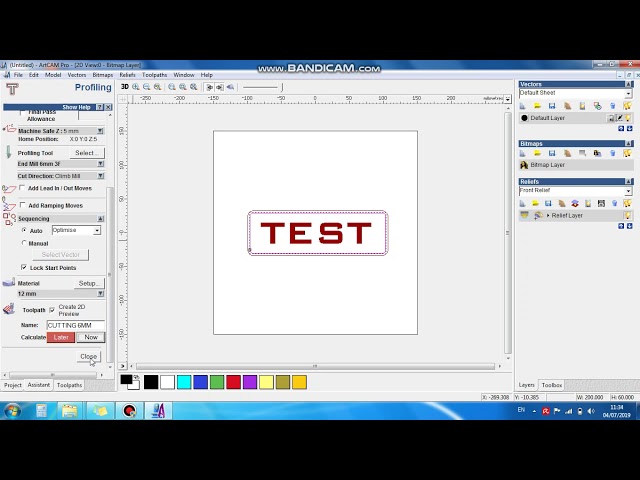Expand the 12 mm material section

(x=100, y=294)
